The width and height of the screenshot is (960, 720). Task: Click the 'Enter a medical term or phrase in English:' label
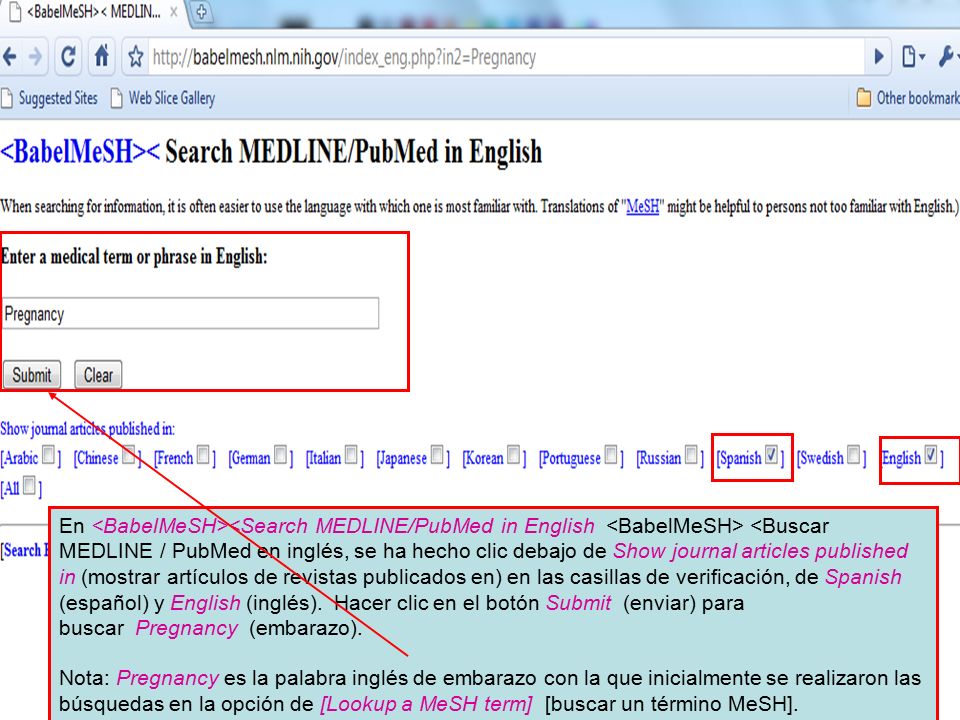(134, 257)
